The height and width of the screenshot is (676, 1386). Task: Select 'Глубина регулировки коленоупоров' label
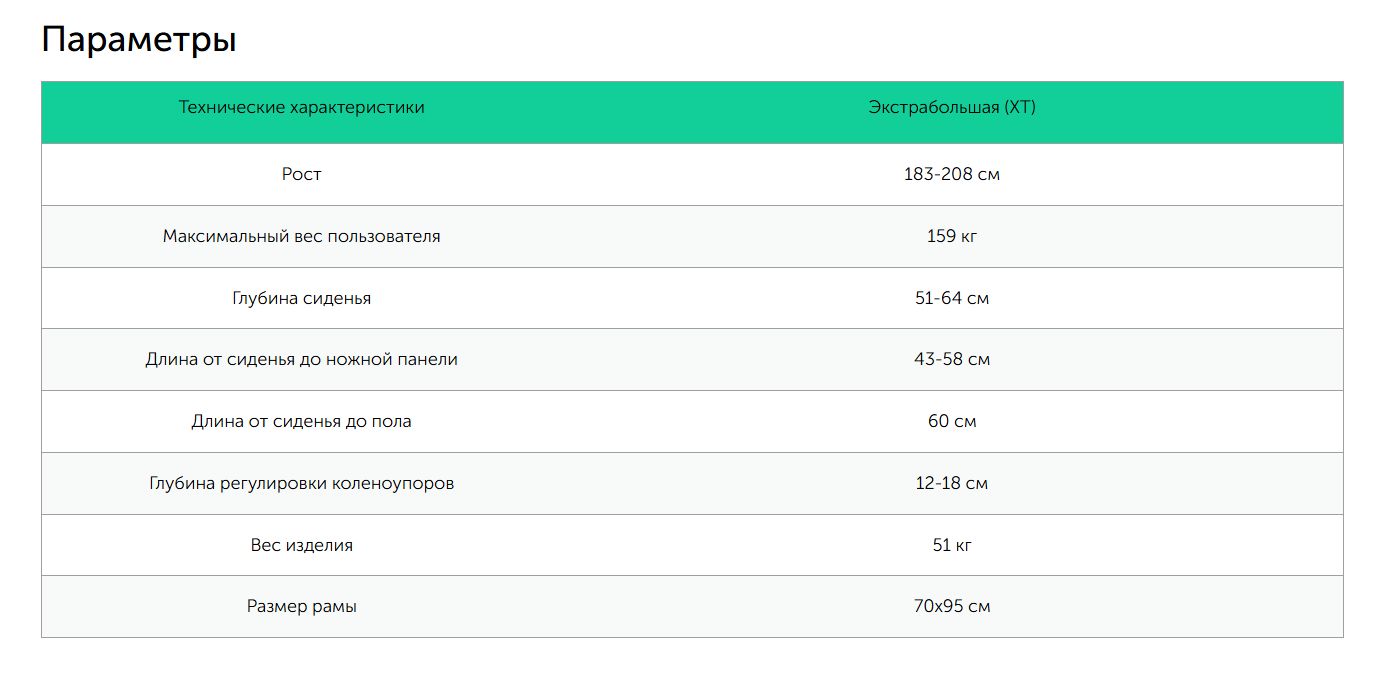click(x=301, y=484)
